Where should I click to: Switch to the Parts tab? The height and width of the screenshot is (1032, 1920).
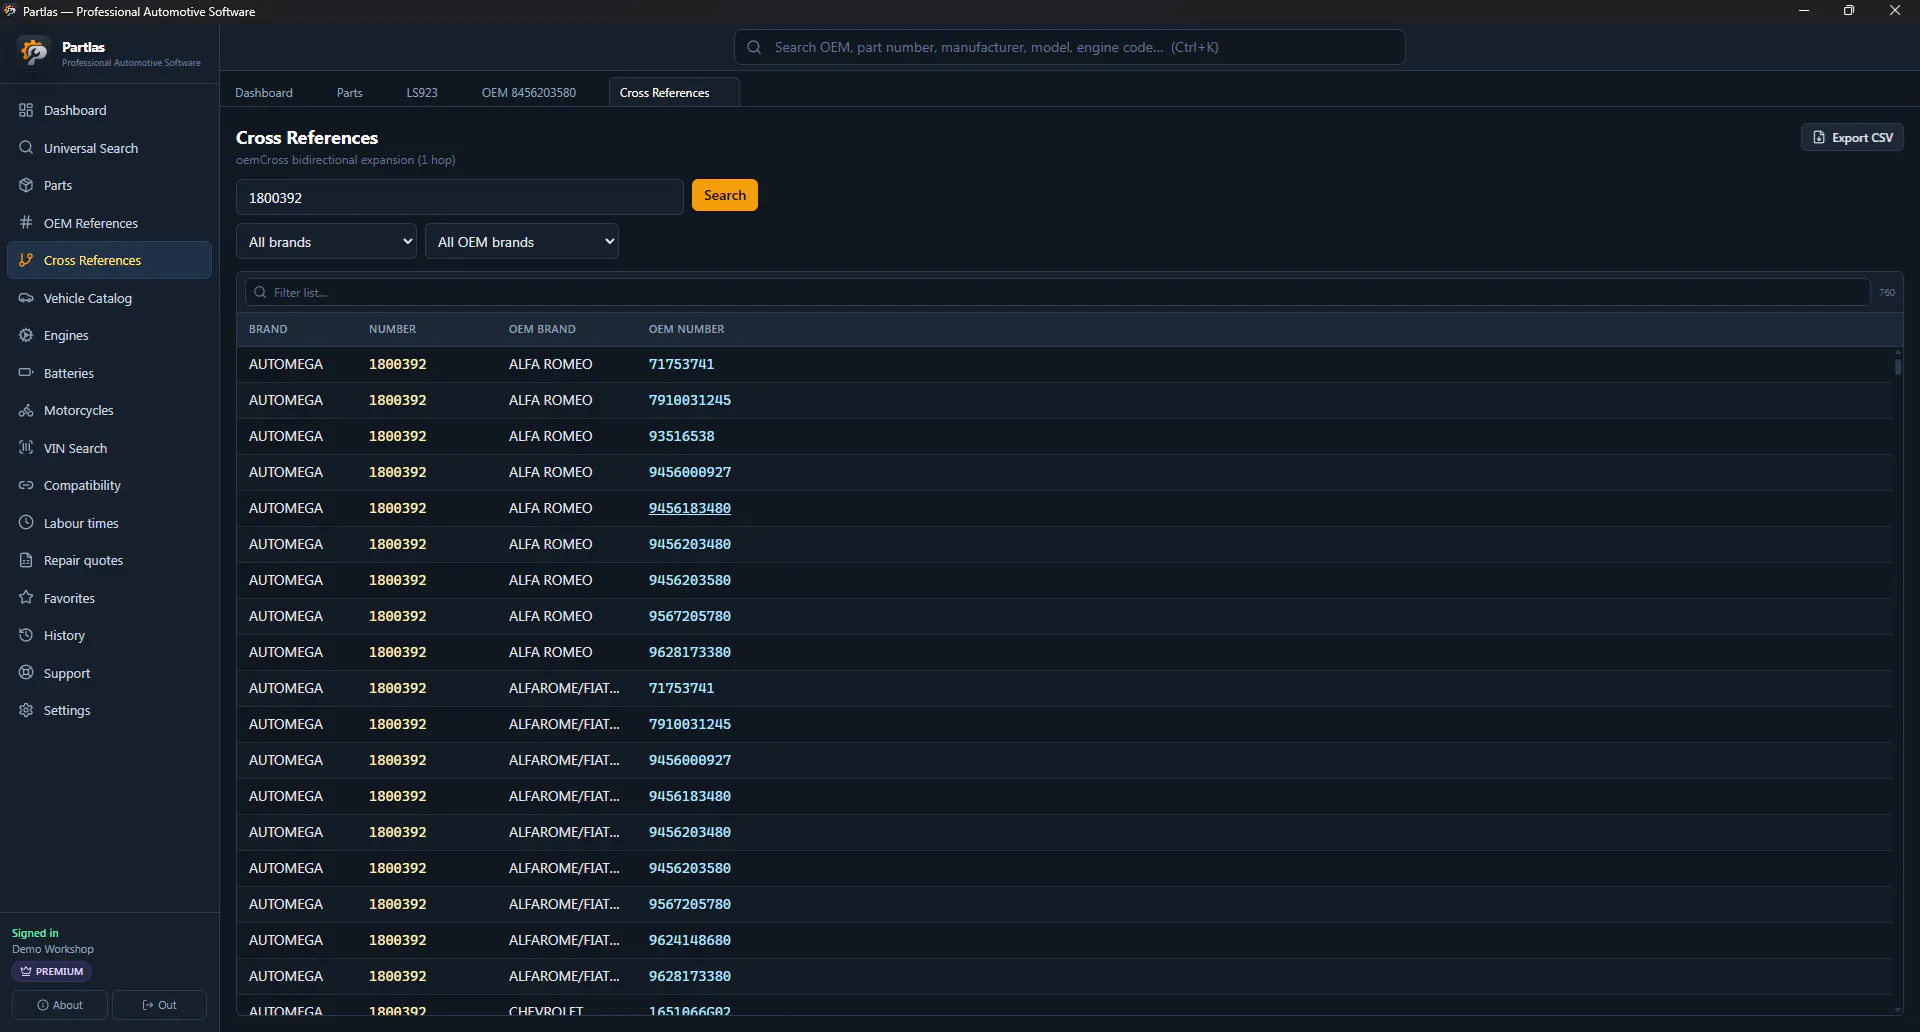[x=350, y=92]
